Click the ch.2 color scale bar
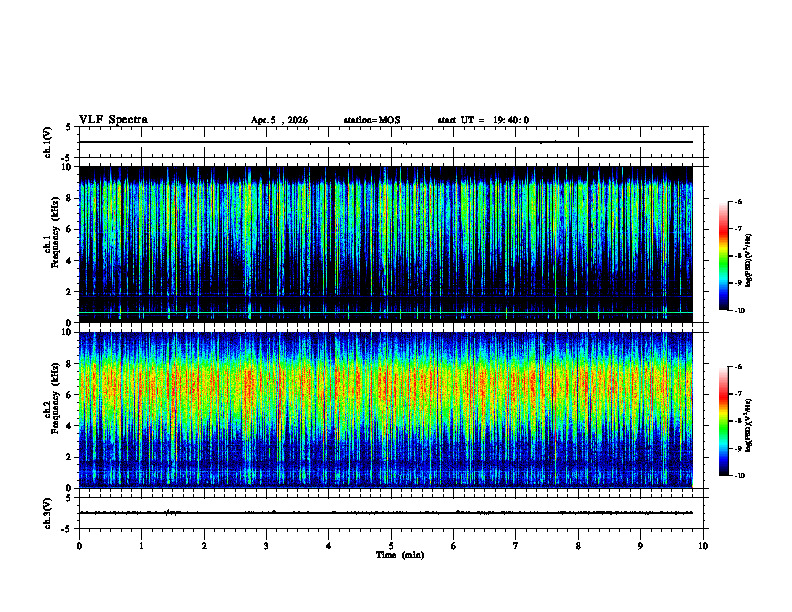Viewport: 792px width, 612px height. [723, 421]
